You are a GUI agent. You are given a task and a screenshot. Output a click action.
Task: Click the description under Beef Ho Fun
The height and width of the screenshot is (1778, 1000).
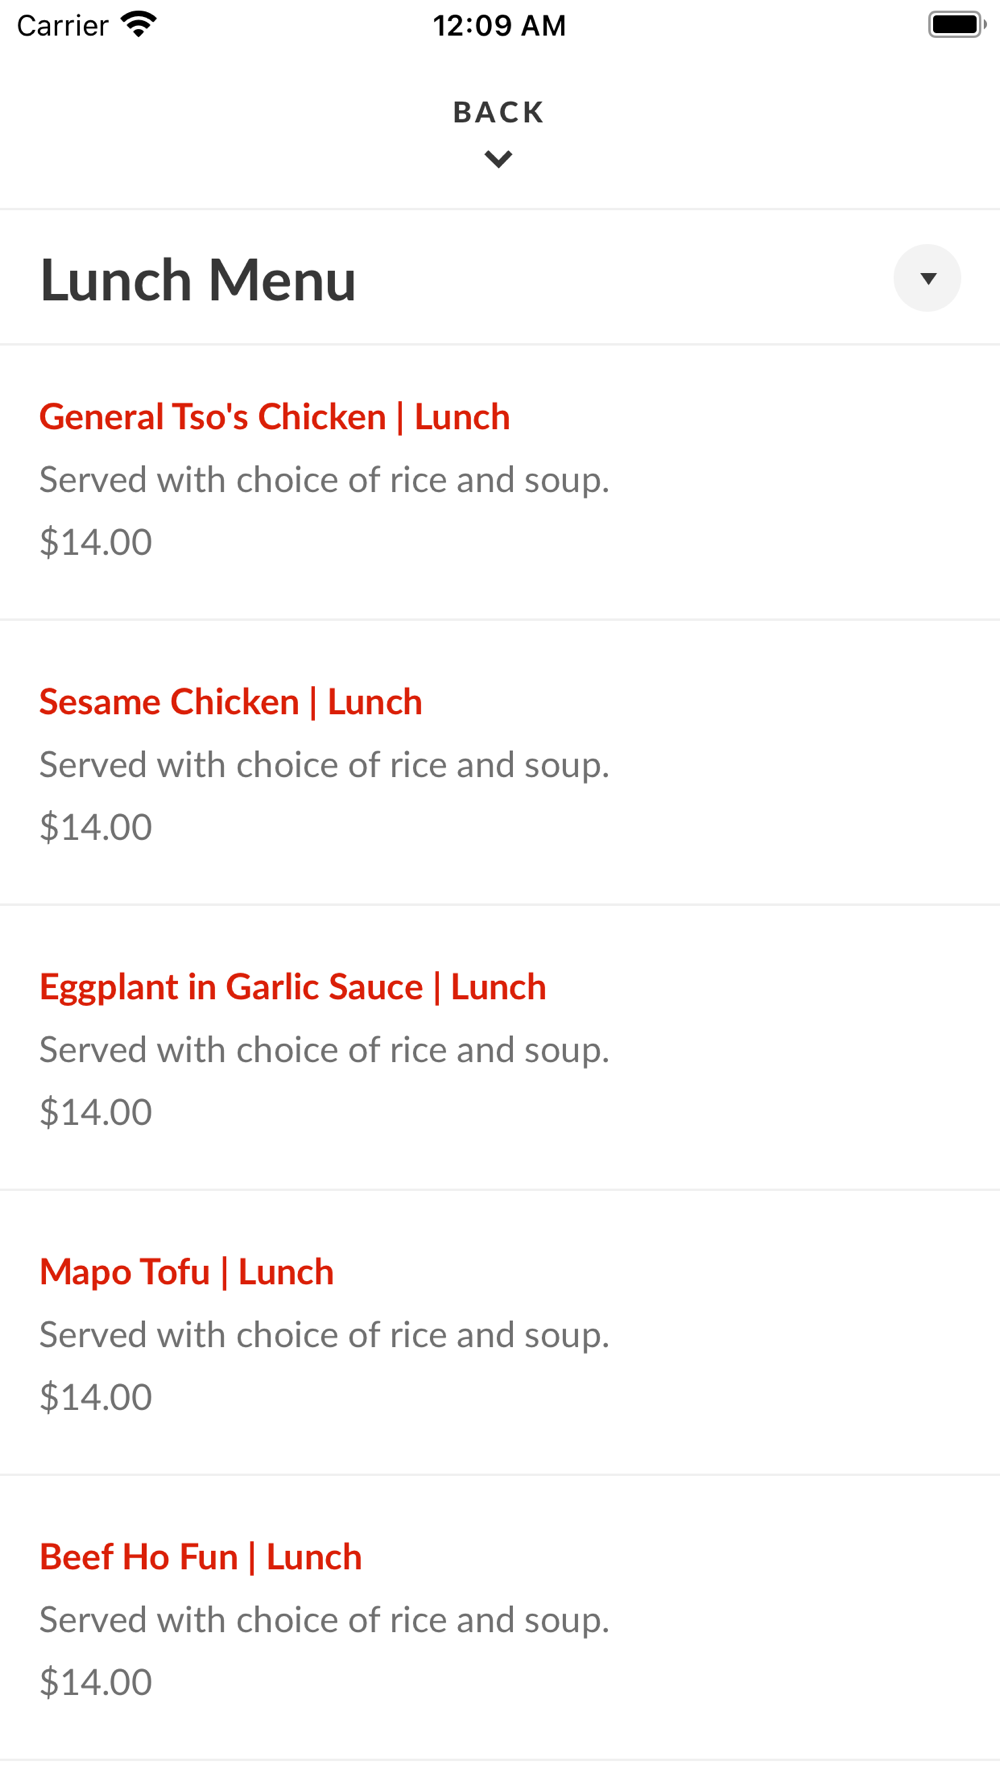(x=324, y=1620)
